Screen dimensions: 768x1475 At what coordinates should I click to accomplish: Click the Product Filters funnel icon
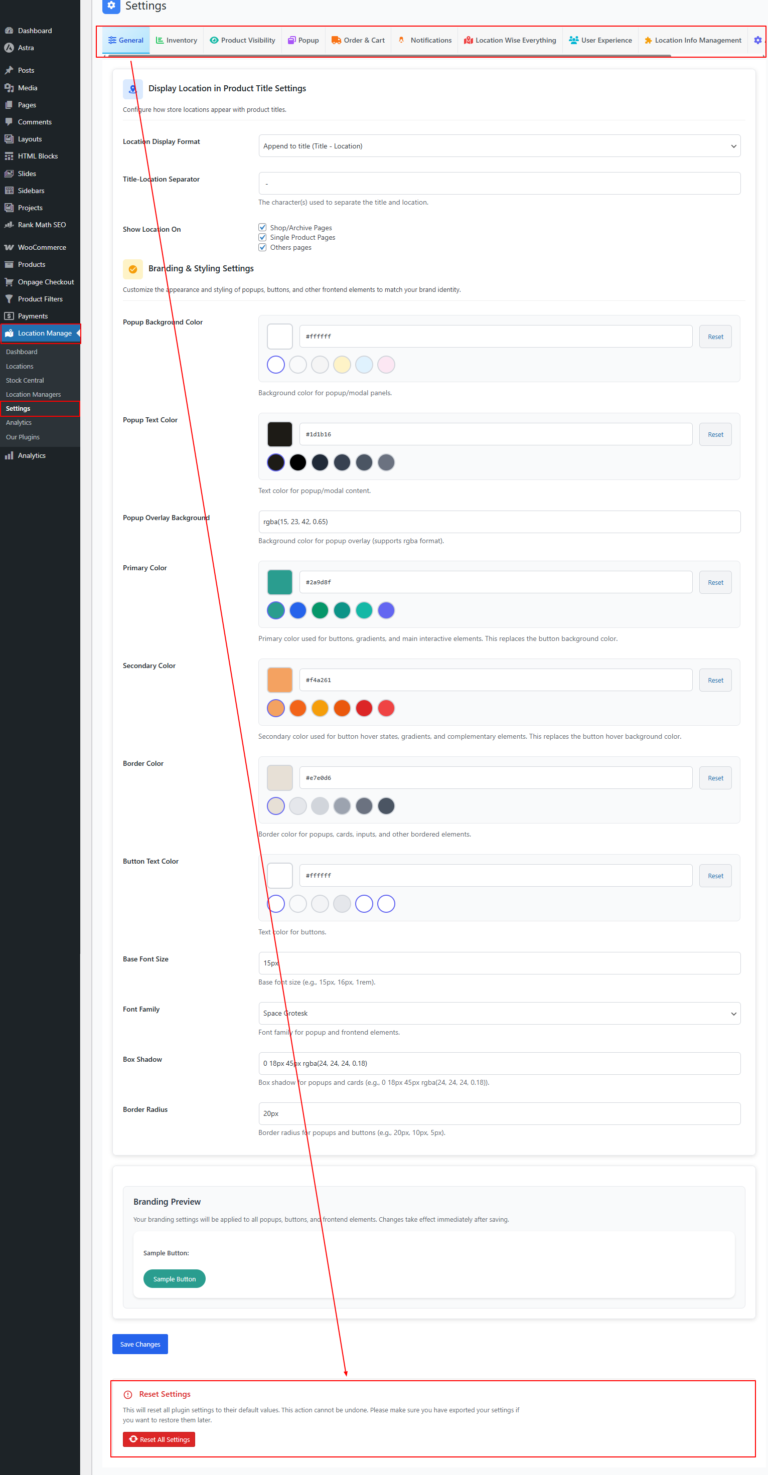tap(9, 299)
